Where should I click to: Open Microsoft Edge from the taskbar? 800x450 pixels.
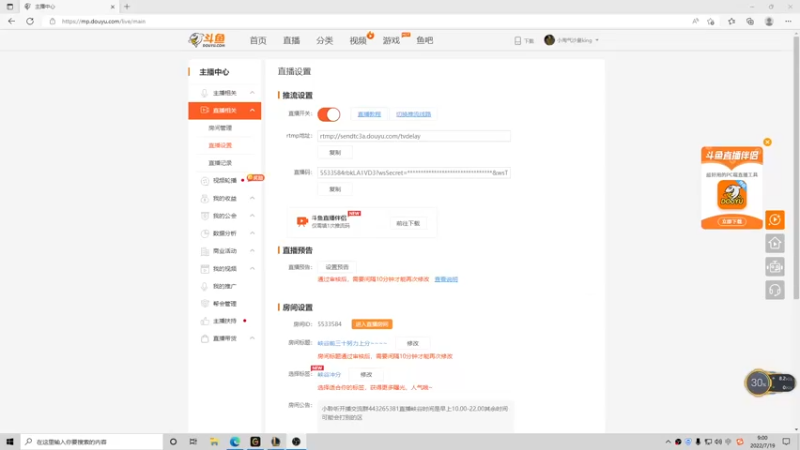[235, 442]
